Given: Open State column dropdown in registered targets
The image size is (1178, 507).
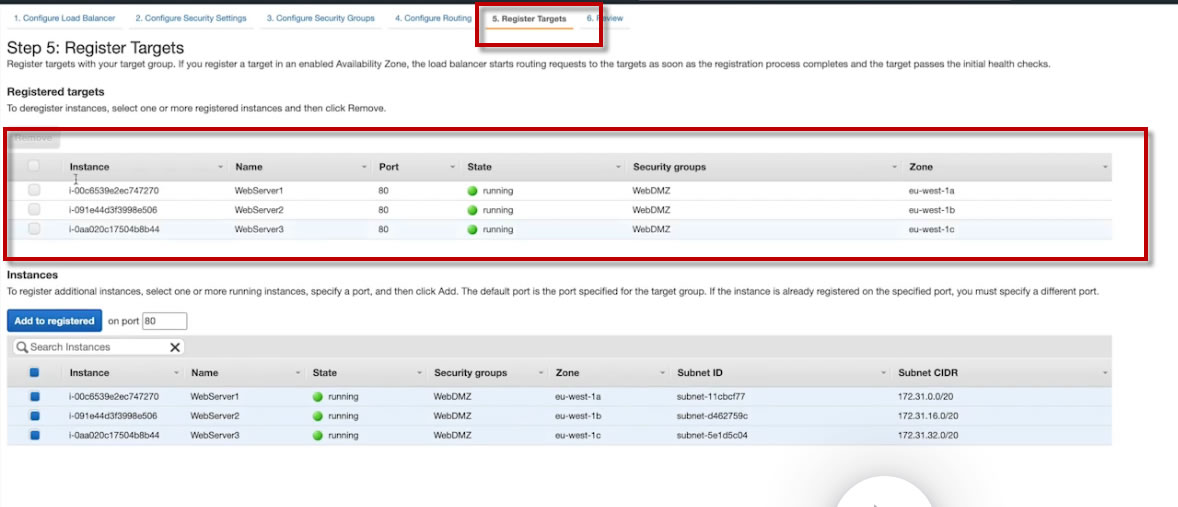Looking at the screenshot, I should pos(619,167).
